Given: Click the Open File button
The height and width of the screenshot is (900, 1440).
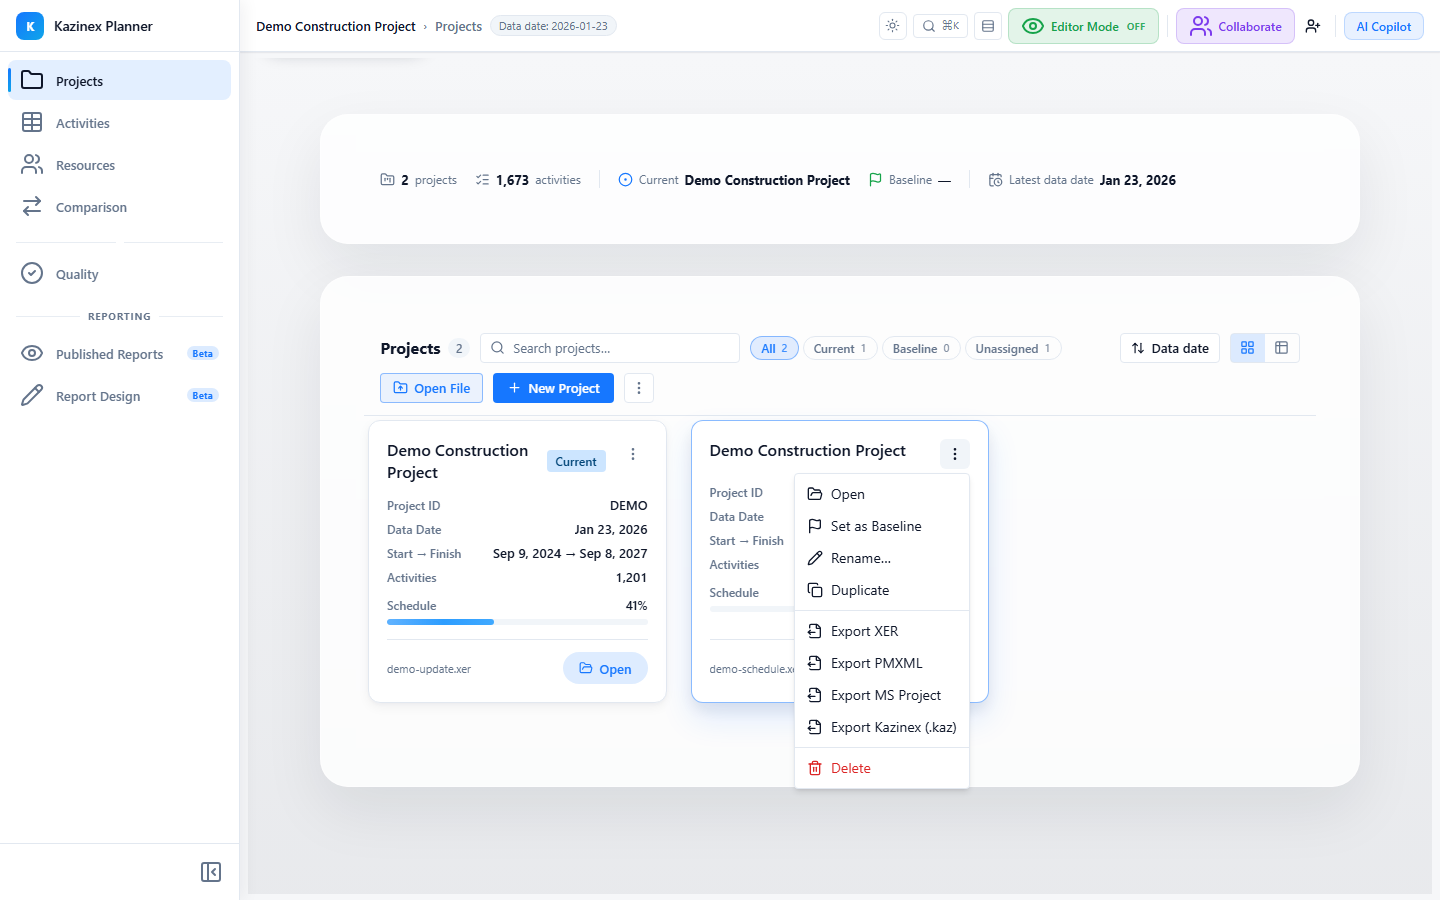Looking at the screenshot, I should click(x=431, y=388).
